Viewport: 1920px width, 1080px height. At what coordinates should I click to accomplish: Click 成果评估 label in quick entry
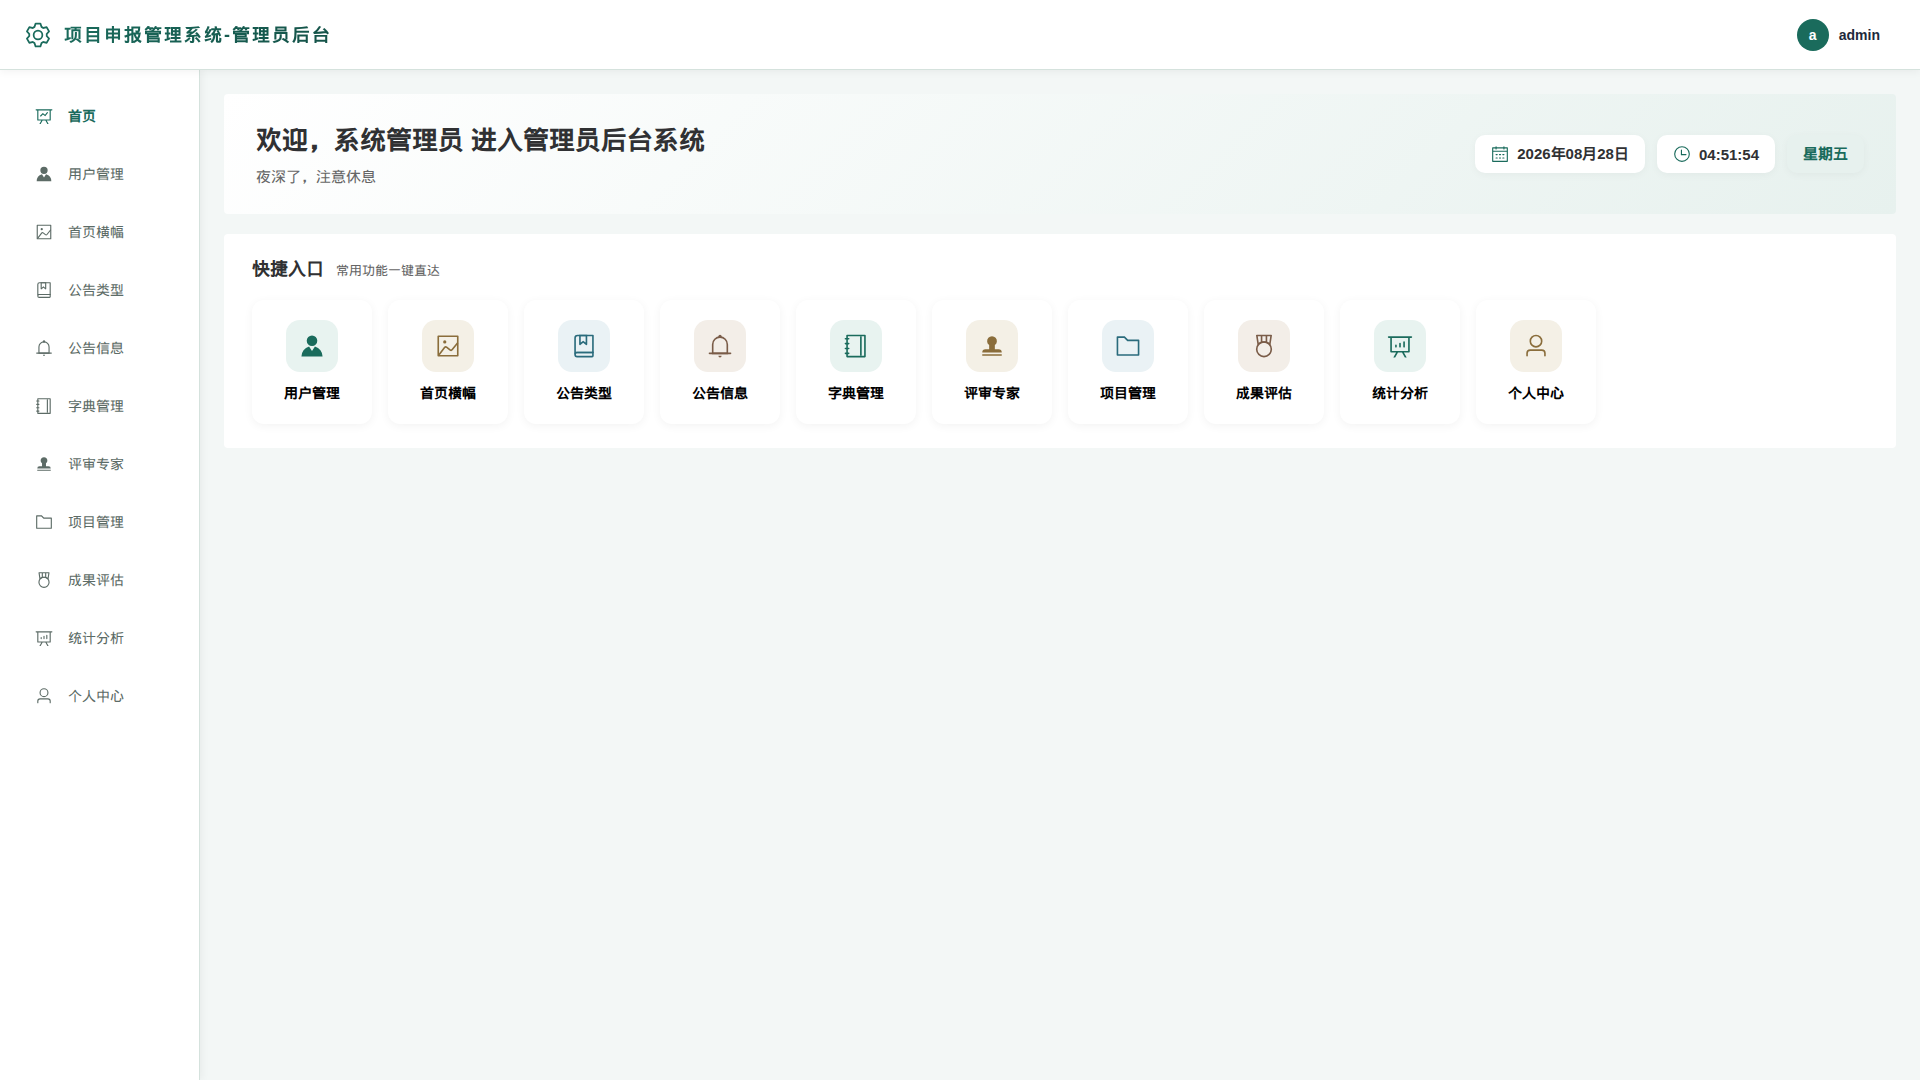coord(1264,393)
